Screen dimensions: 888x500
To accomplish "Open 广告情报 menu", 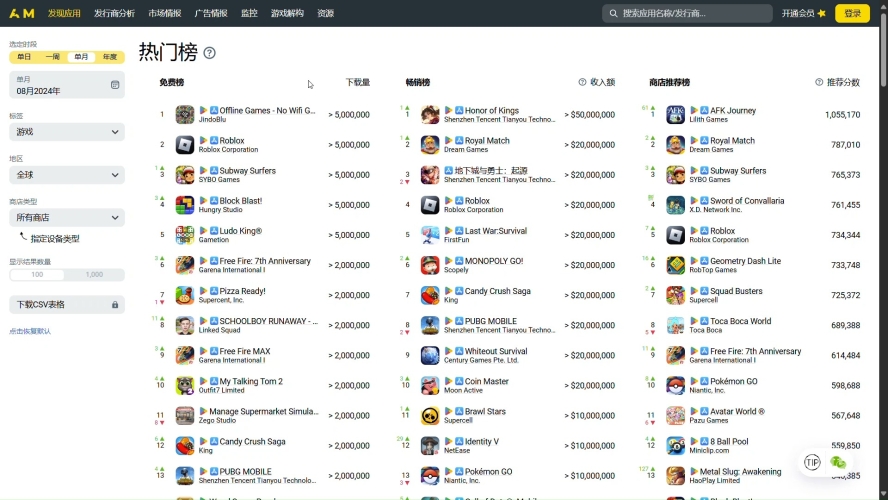I will click(211, 13).
